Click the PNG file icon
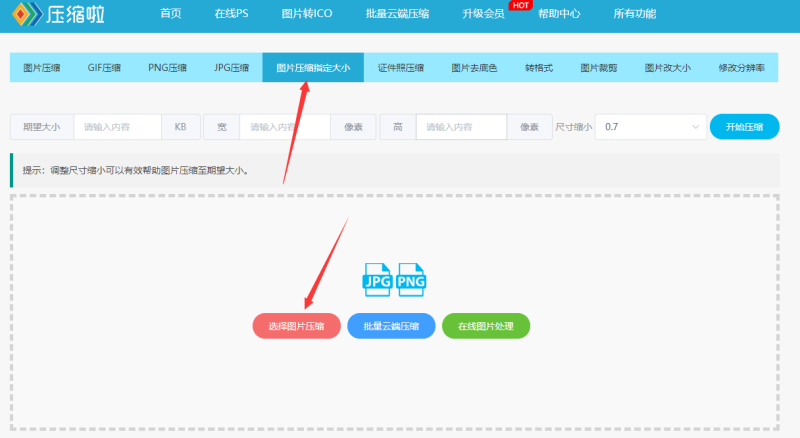Image resolution: width=800 pixels, height=438 pixels. click(411, 280)
